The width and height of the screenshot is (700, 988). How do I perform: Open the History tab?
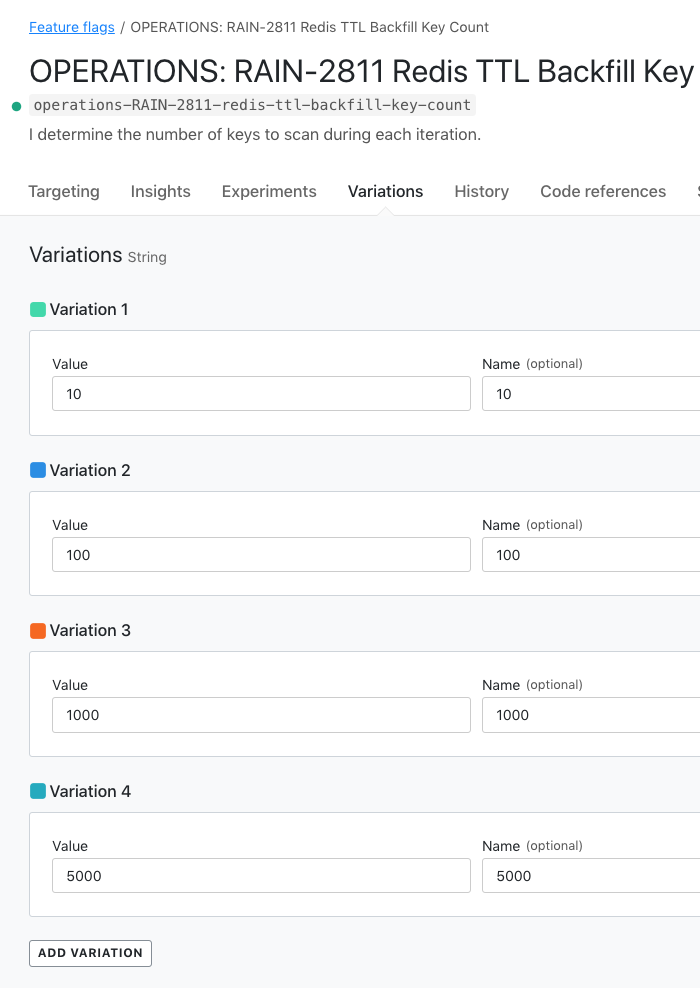[x=481, y=191]
